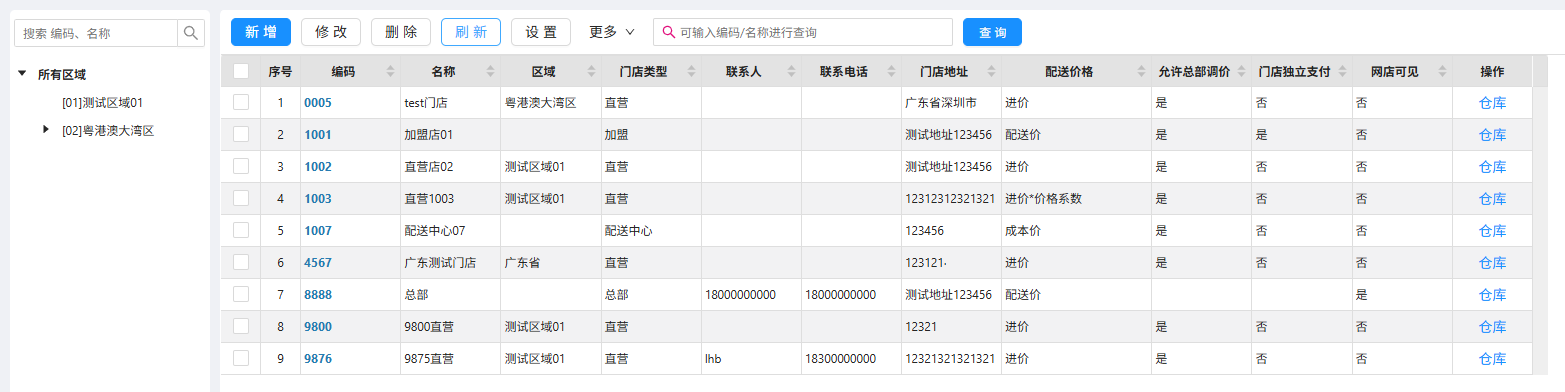Open store code link 8888

pyautogui.click(x=318, y=295)
